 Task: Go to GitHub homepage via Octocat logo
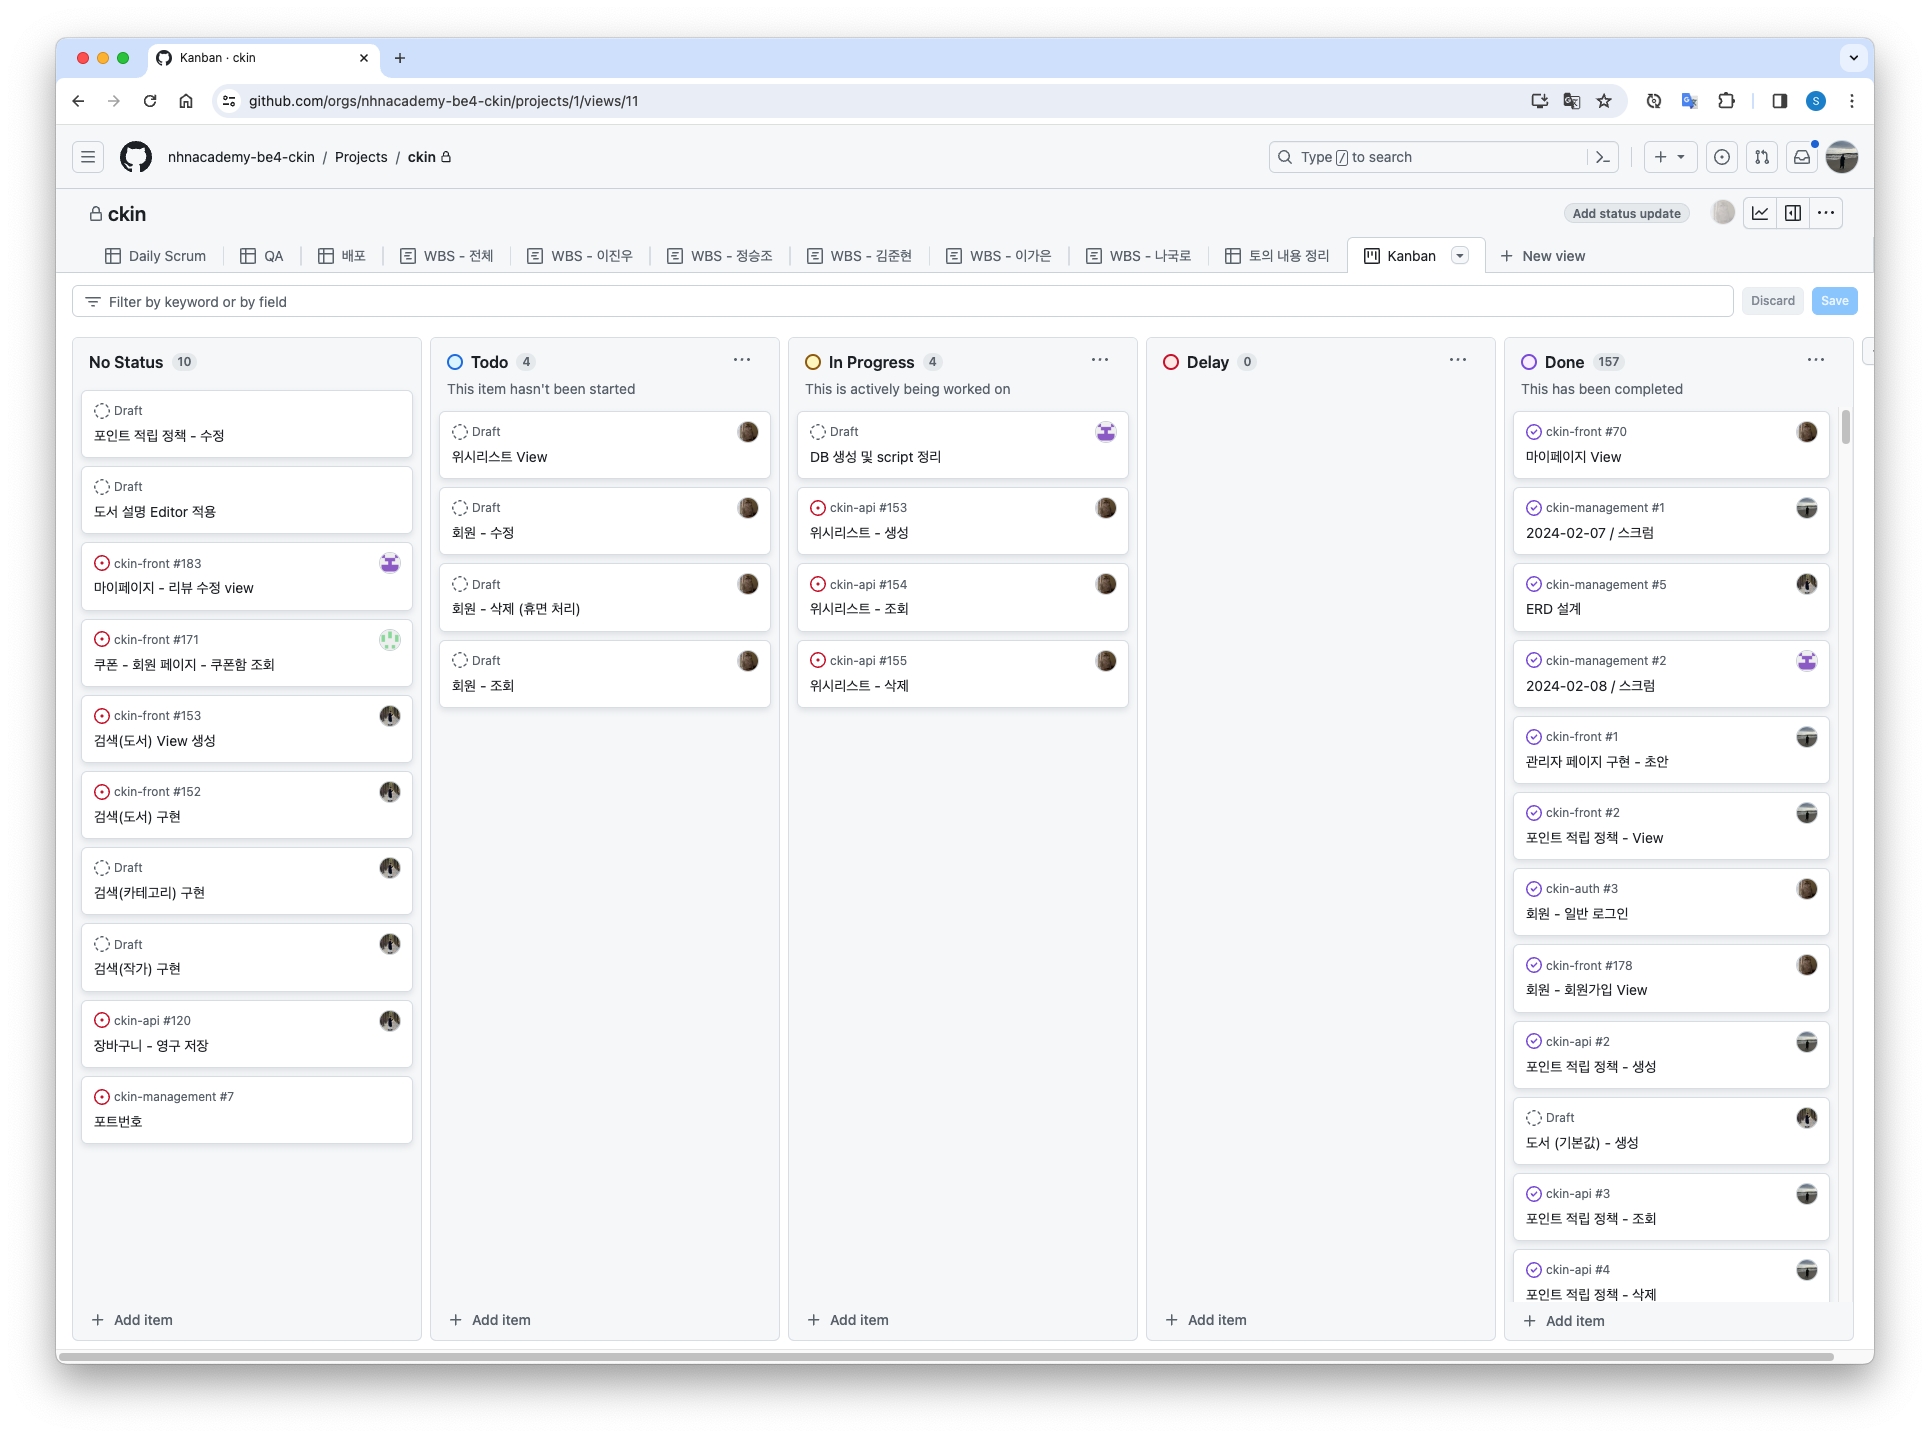pyautogui.click(x=136, y=157)
